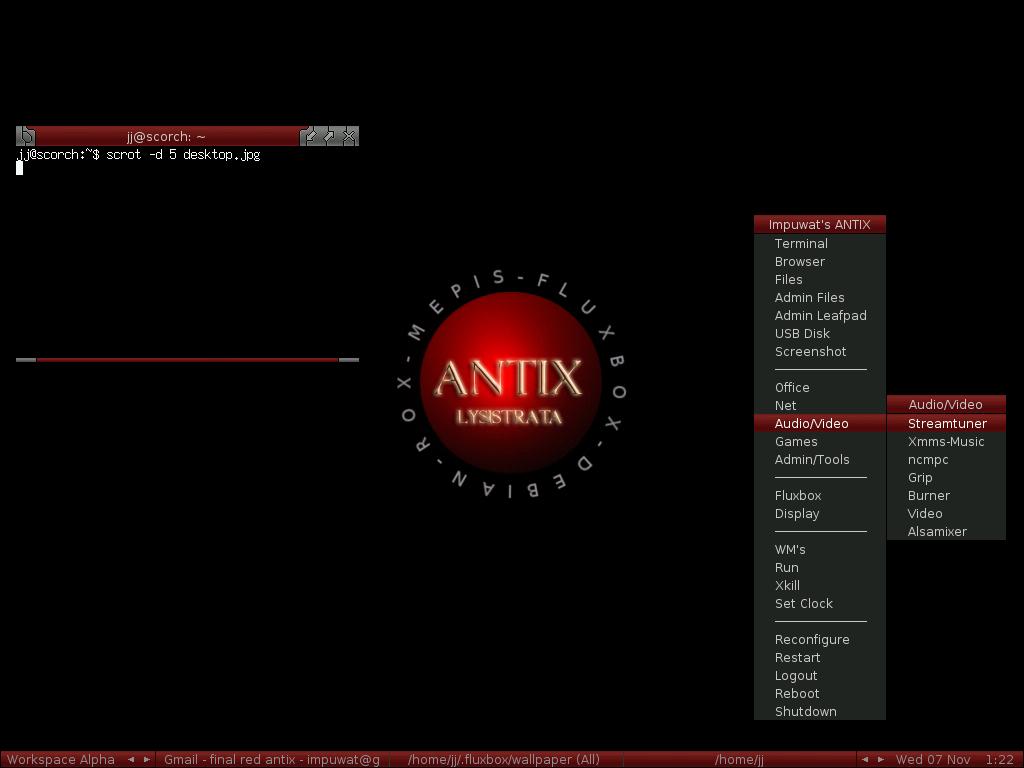
Task: Open the Fluxbox submenu
Action: [x=798, y=495]
